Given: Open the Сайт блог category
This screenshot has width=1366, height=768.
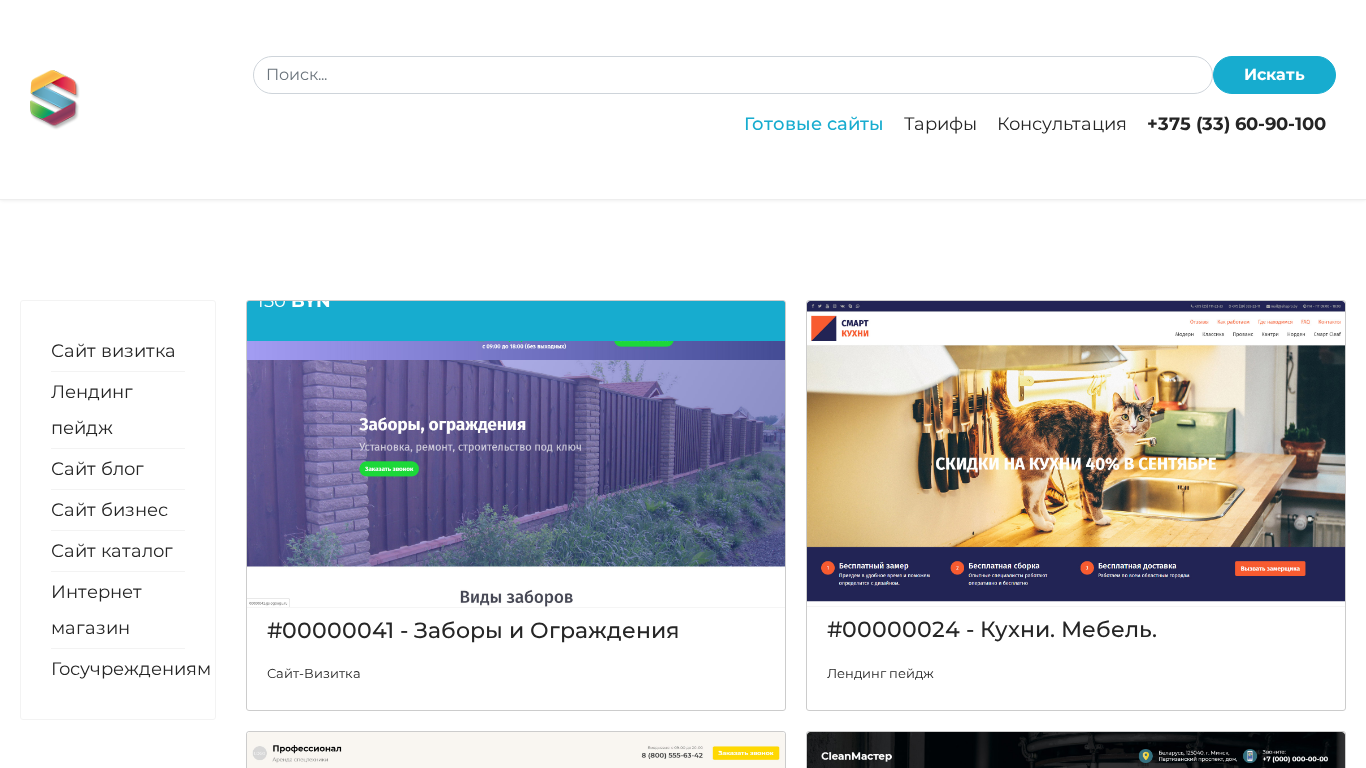Looking at the screenshot, I should point(98,469).
